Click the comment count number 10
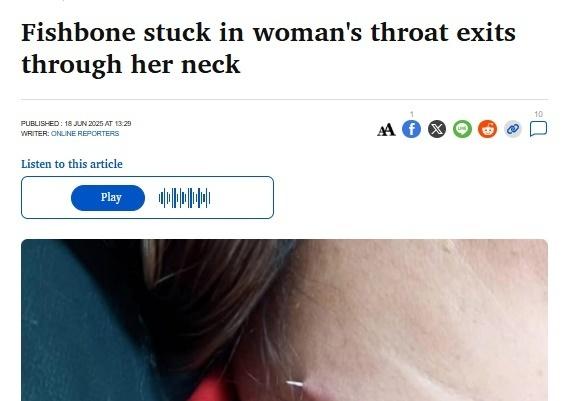 [538, 114]
